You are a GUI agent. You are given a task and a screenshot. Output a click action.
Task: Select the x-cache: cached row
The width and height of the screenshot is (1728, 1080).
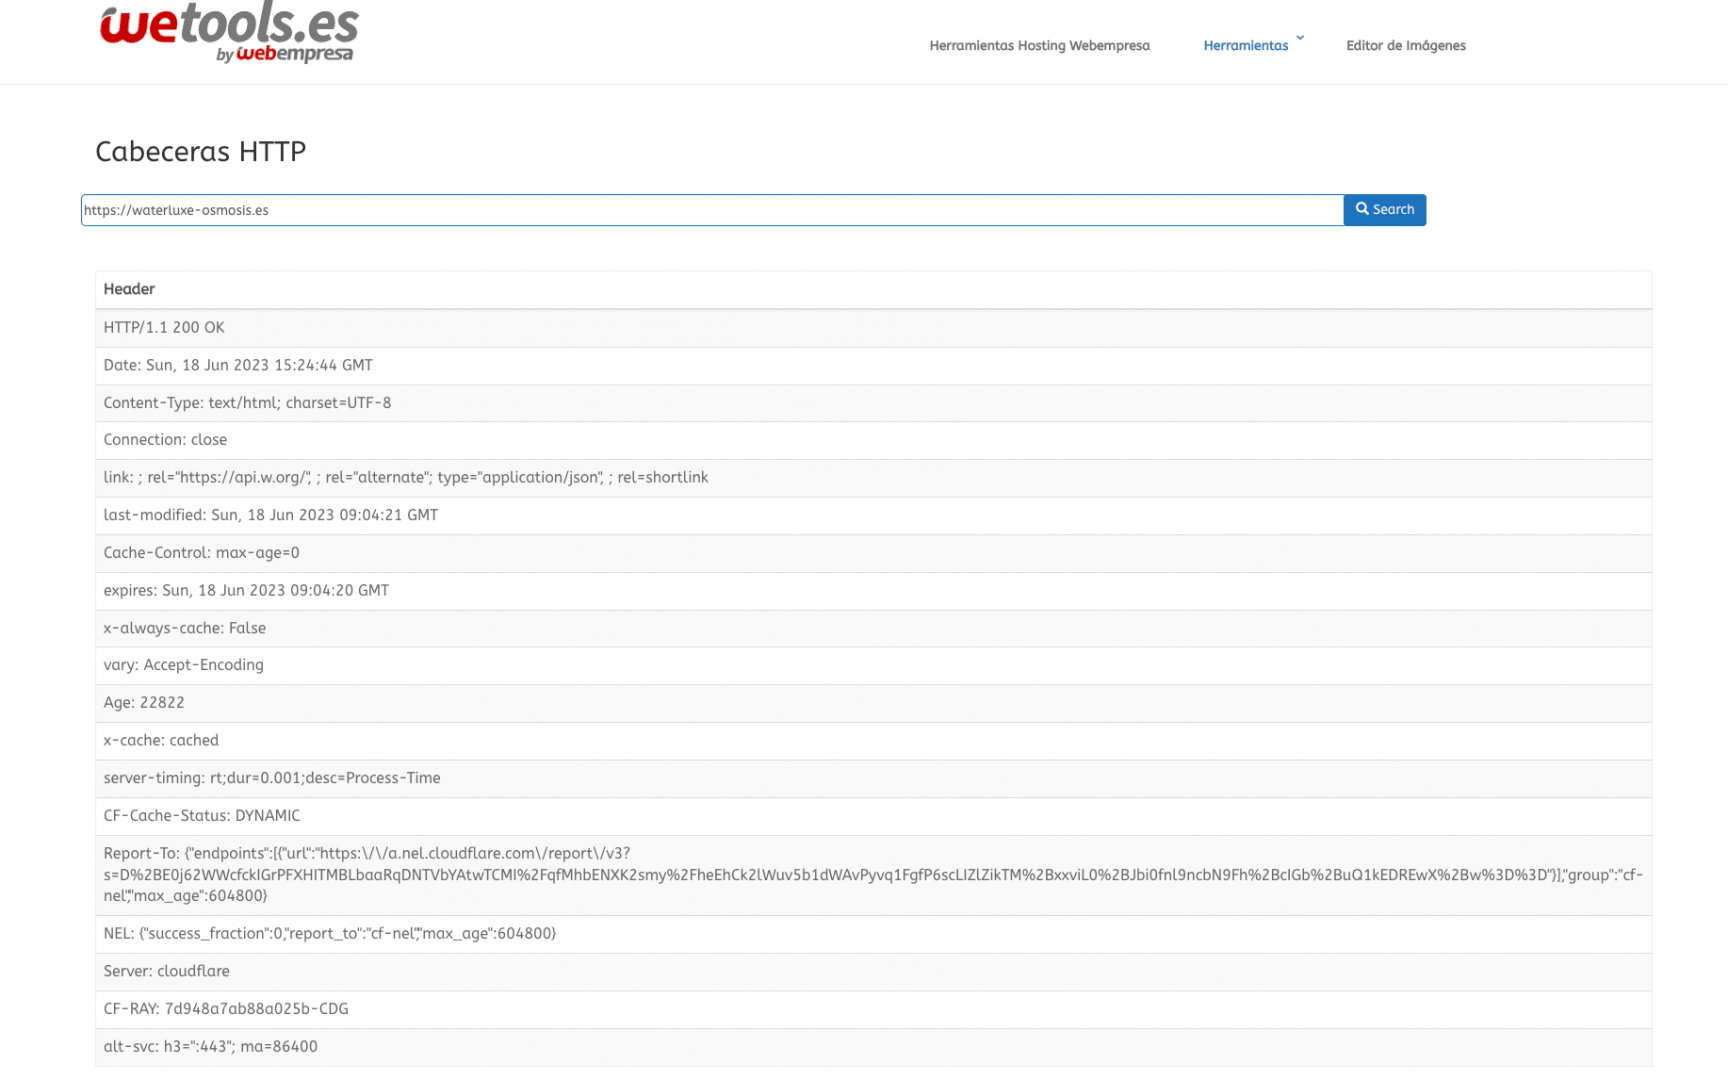873,741
